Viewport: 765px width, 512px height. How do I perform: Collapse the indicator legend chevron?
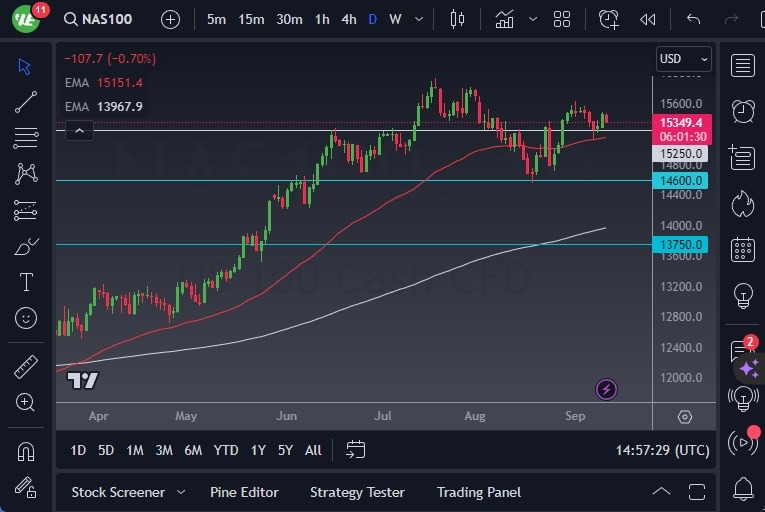click(x=79, y=129)
